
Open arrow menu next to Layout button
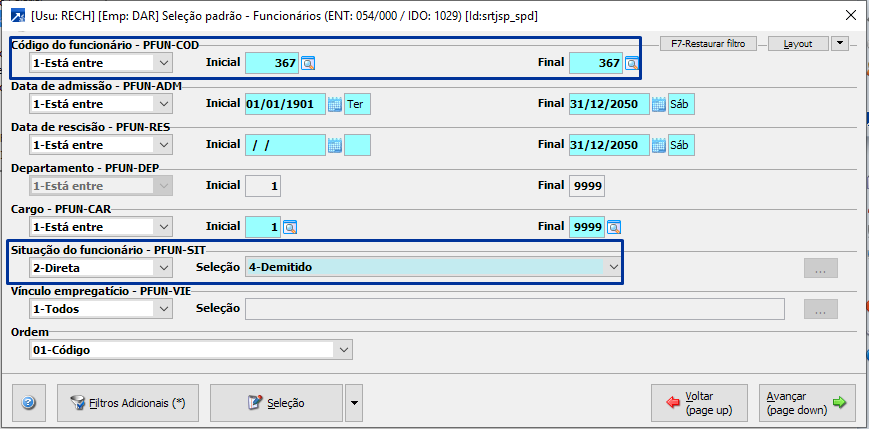(840, 44)
